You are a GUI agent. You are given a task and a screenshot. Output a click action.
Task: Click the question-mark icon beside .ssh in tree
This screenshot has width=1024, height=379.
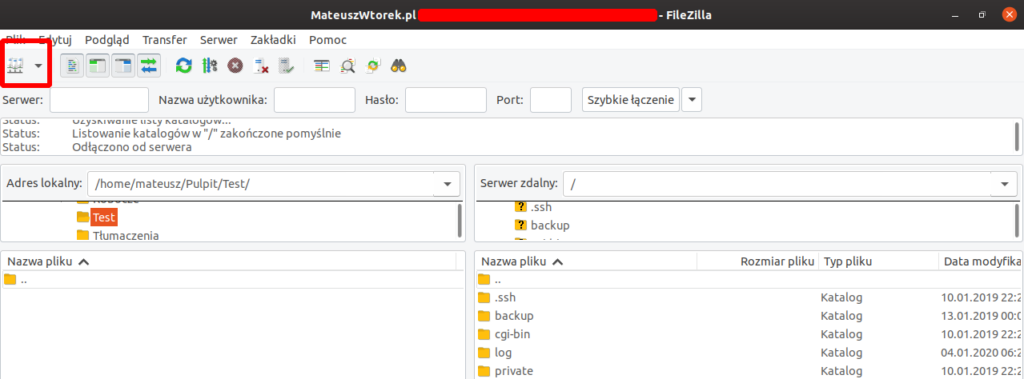coord(520,206)
